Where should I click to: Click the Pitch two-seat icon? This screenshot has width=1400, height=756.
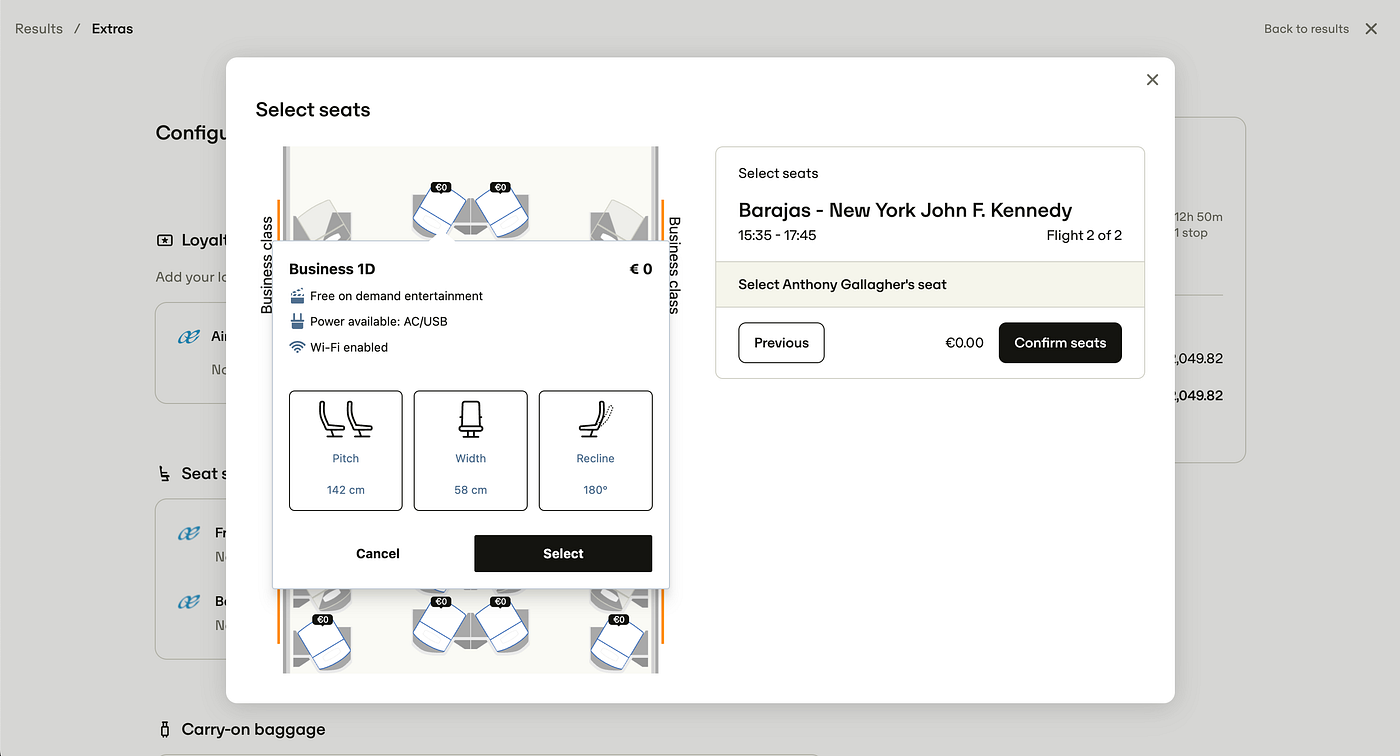345,419
